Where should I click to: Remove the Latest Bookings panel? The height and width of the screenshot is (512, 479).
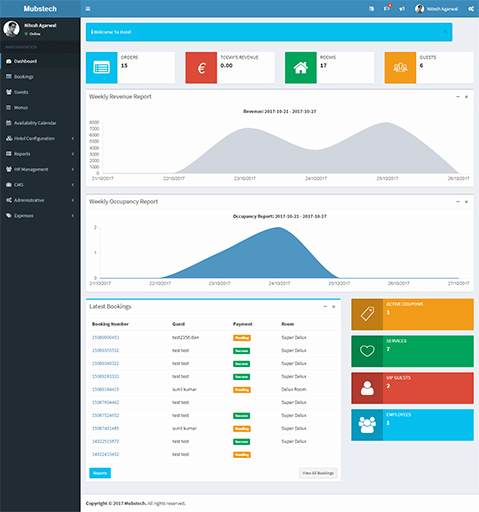pos(334,307)
